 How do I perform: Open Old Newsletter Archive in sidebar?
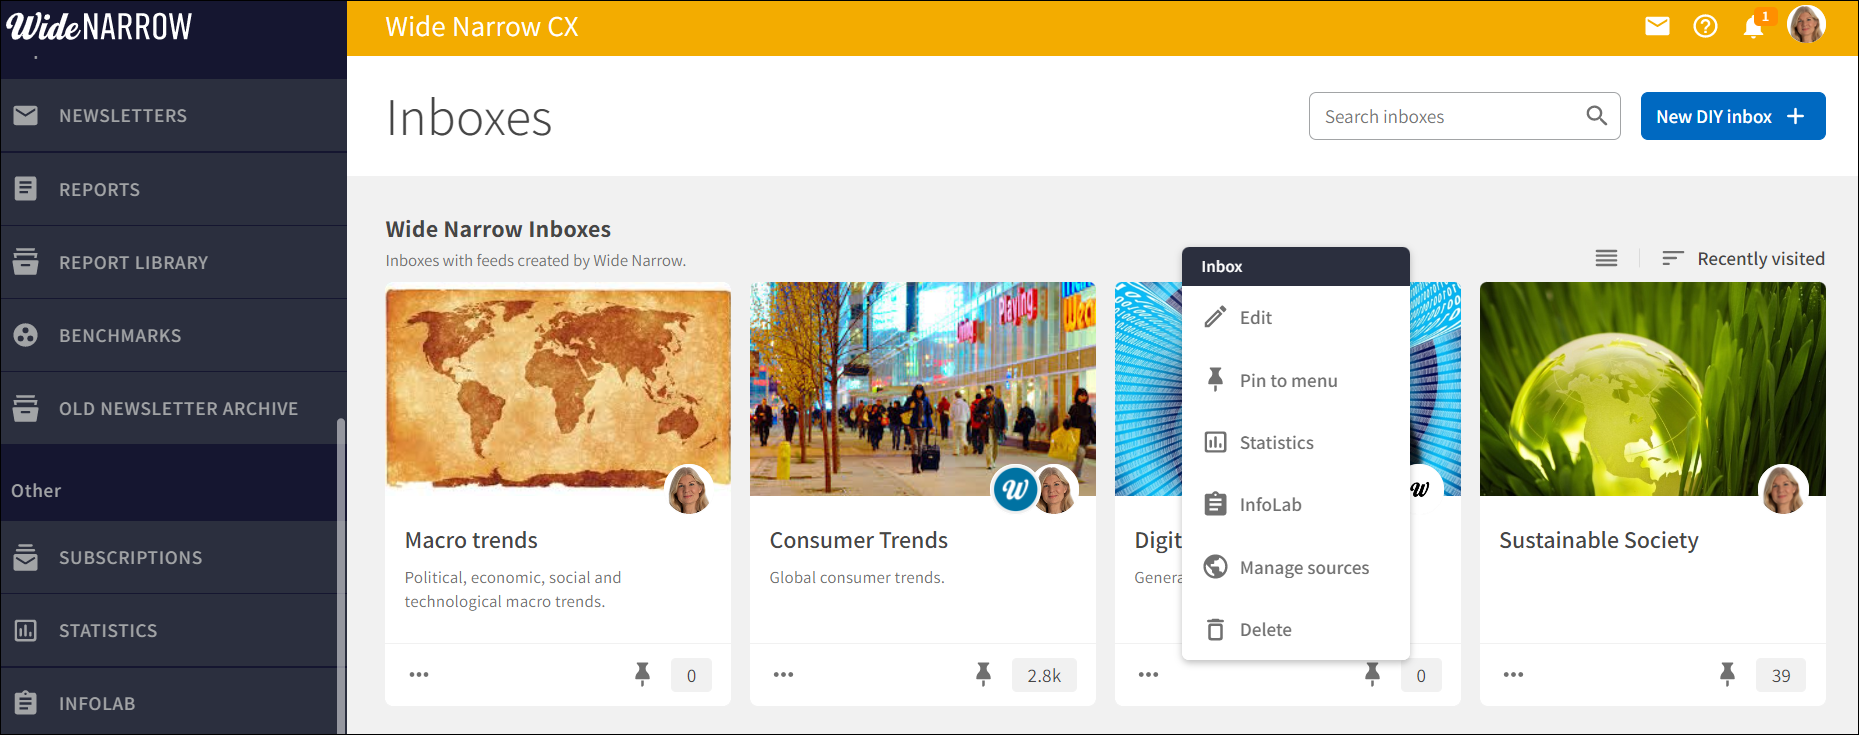coord(173,408)
